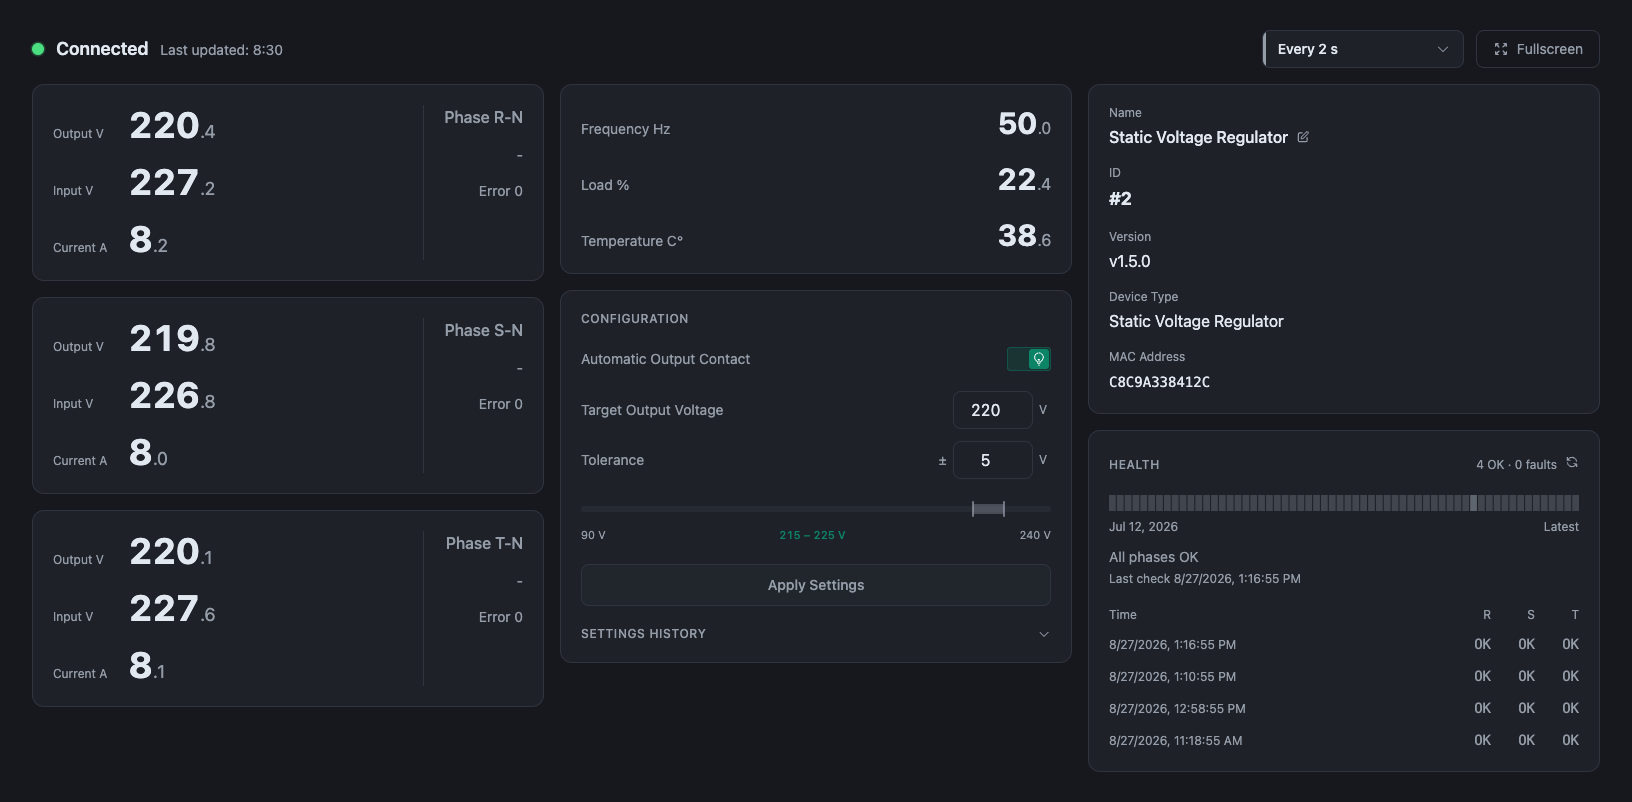Click the health history timeline bar
Viewport: 1632px width, 802px height.
click(1343, 503)
